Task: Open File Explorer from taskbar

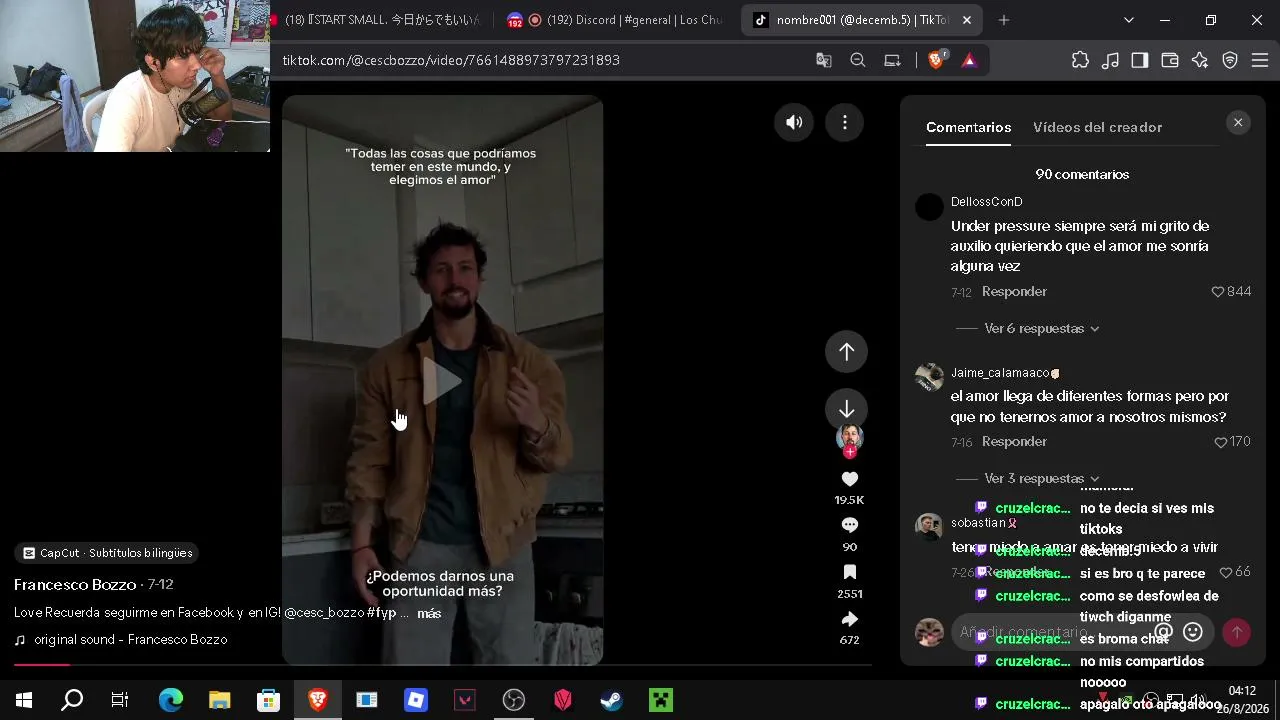Action: 220,700
